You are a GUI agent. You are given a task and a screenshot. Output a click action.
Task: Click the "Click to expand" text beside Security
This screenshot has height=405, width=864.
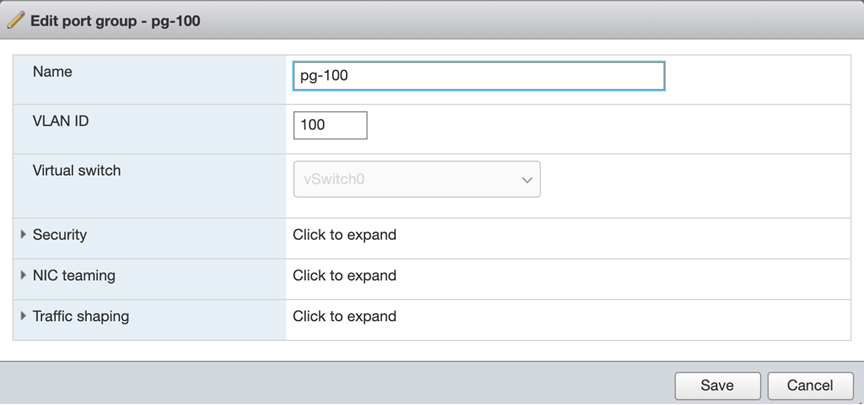344,235
